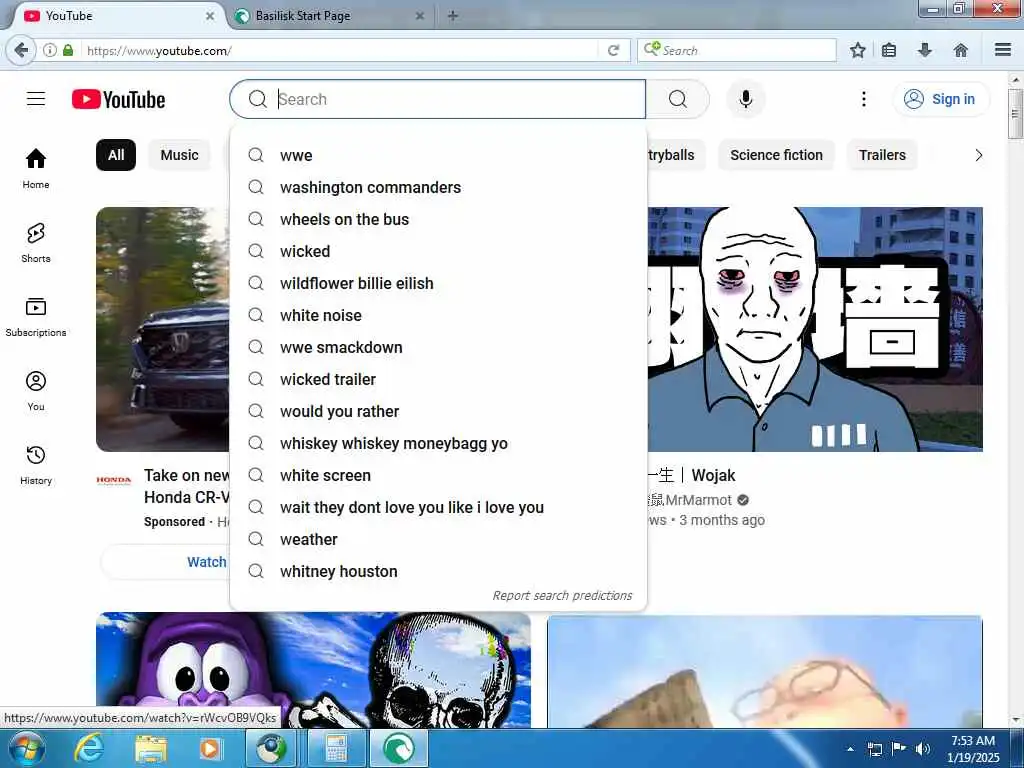Choose 'whiskey whiskey moneybagg yo' suggestion
The width and height of the screenshot is (1024, 768).
(x=438, y=443)
